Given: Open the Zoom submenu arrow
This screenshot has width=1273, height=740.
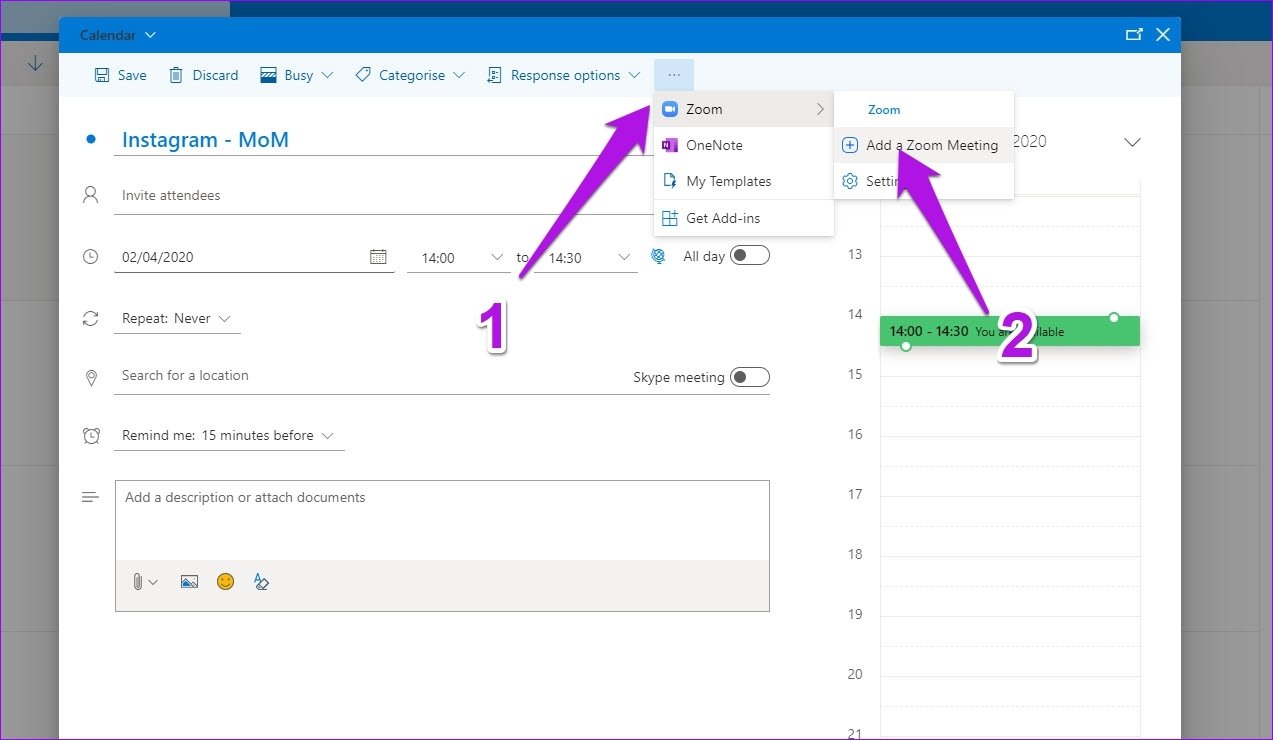Looking at the screenshot, I should (x=820, y=109).
